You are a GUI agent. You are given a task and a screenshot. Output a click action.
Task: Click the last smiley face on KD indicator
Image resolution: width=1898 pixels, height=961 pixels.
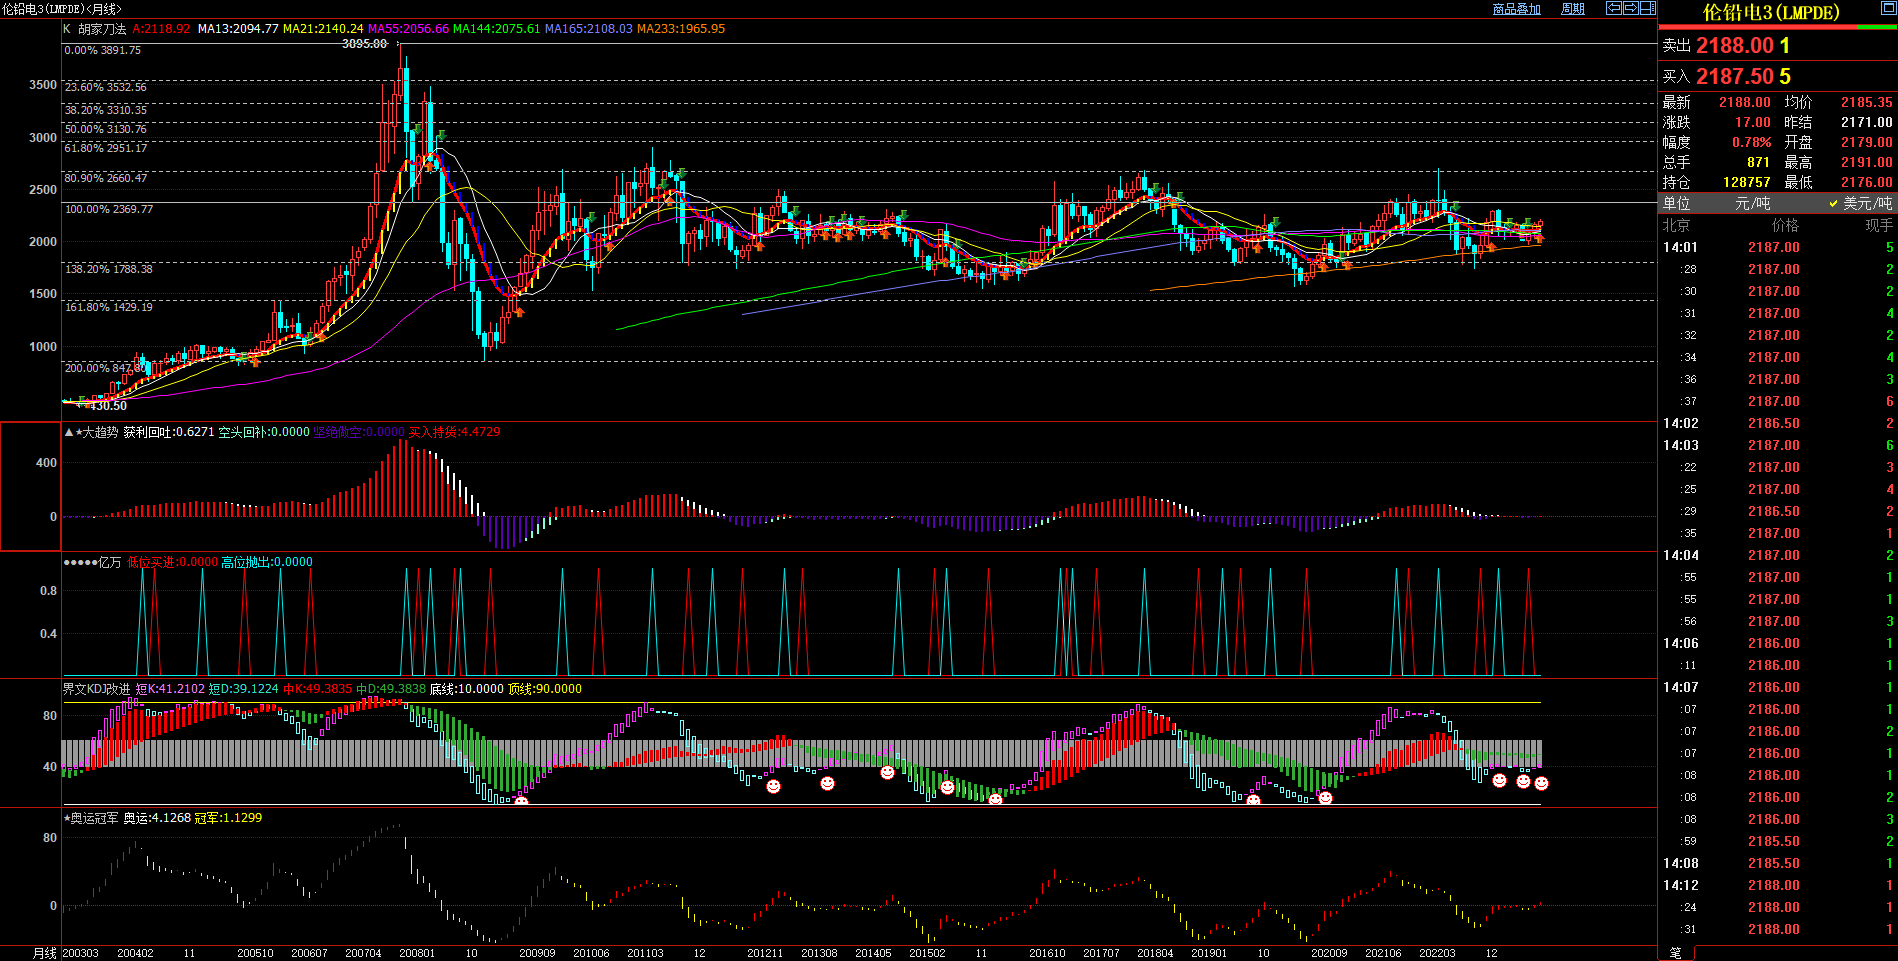[1541, 784]
